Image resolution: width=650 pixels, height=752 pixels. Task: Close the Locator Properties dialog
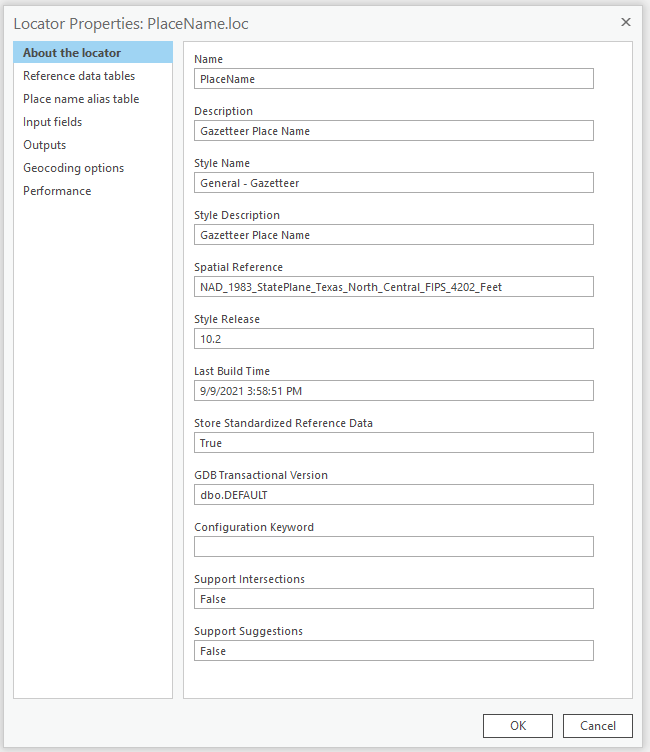626,21
